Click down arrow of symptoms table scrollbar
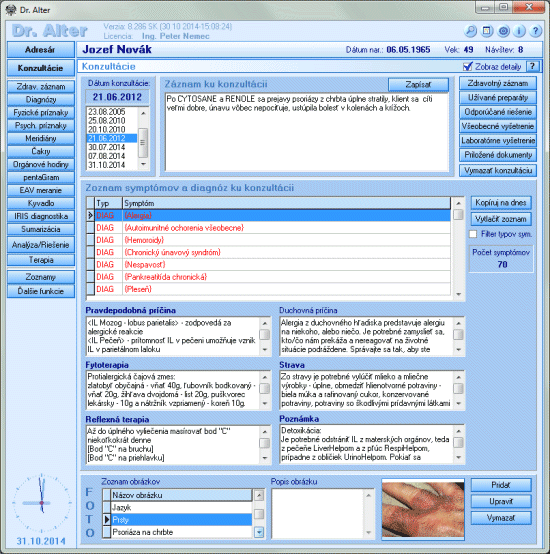 coord(459,294)
